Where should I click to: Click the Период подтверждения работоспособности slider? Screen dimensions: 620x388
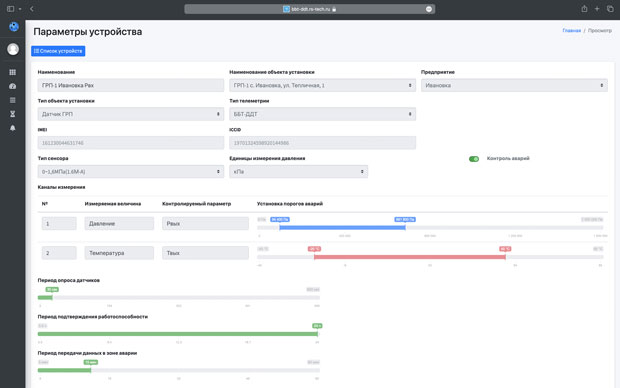click(x=179, y=334)
